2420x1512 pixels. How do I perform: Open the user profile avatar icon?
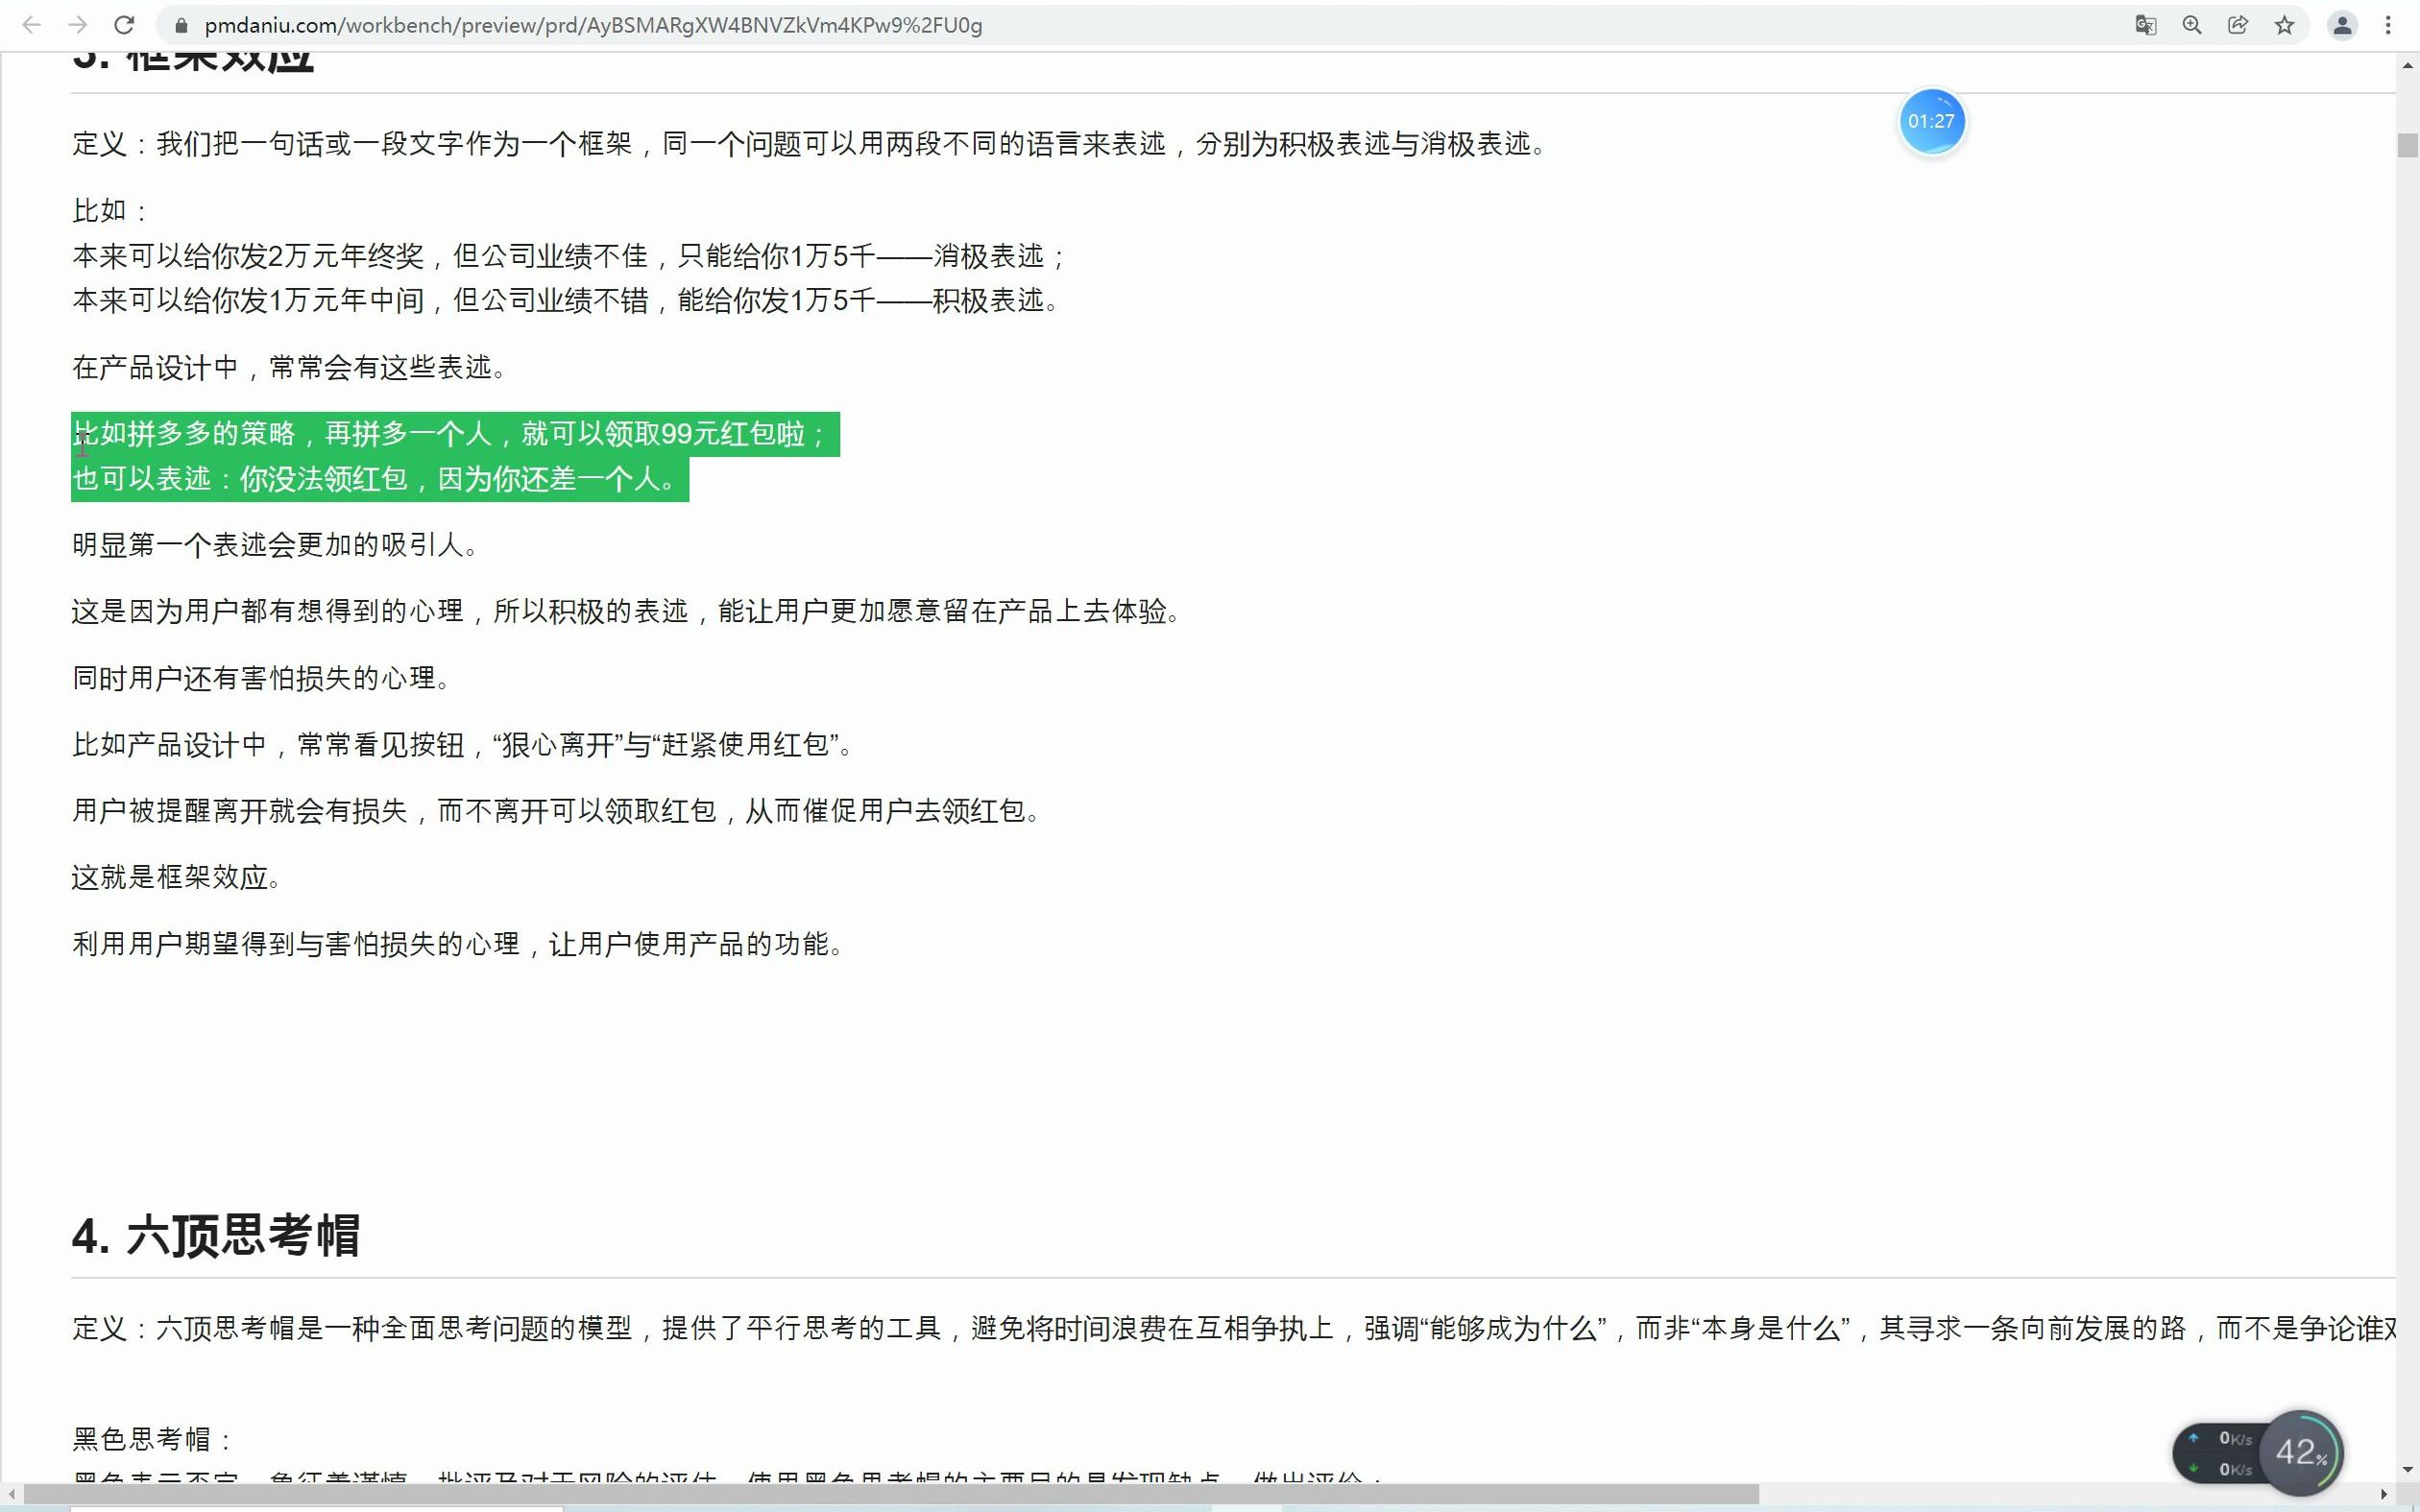(x=2342, y=25)
